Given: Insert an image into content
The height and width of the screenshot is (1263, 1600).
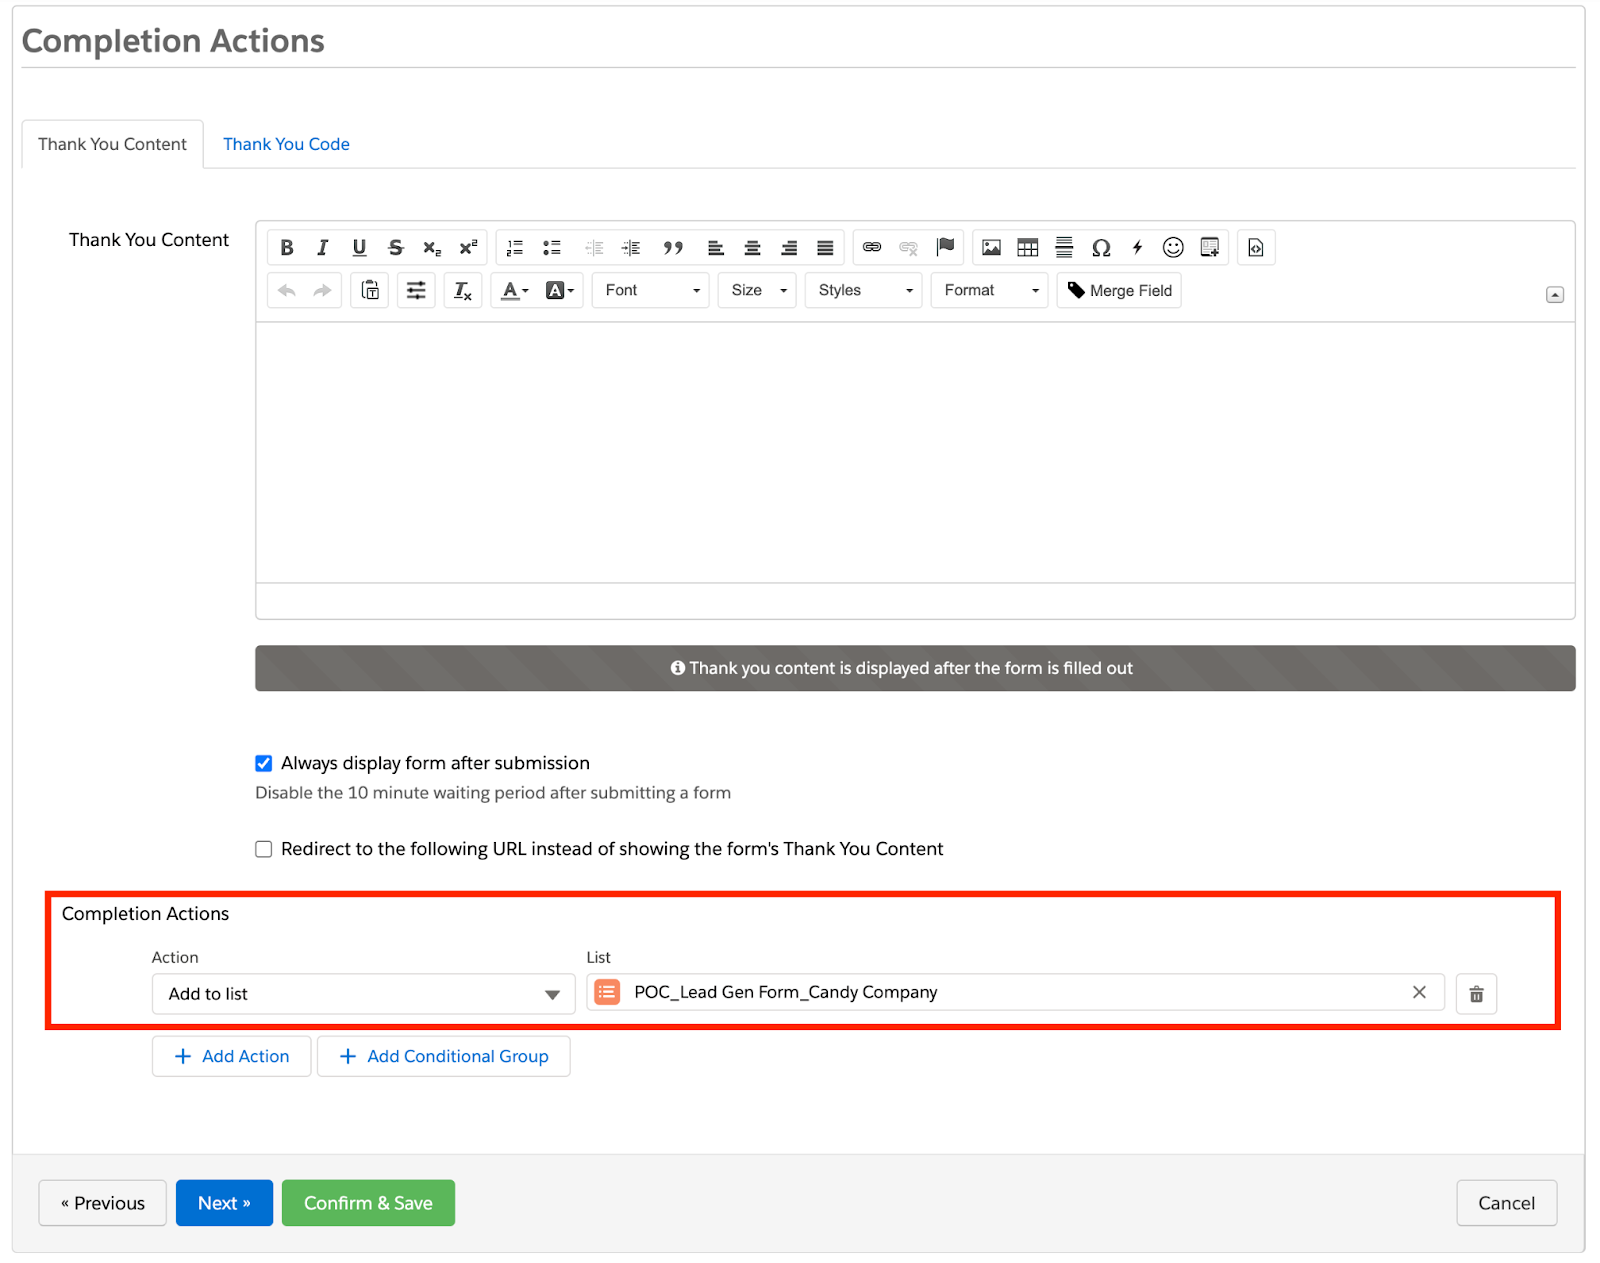Looking at the screenshot, I should [991, 247].
